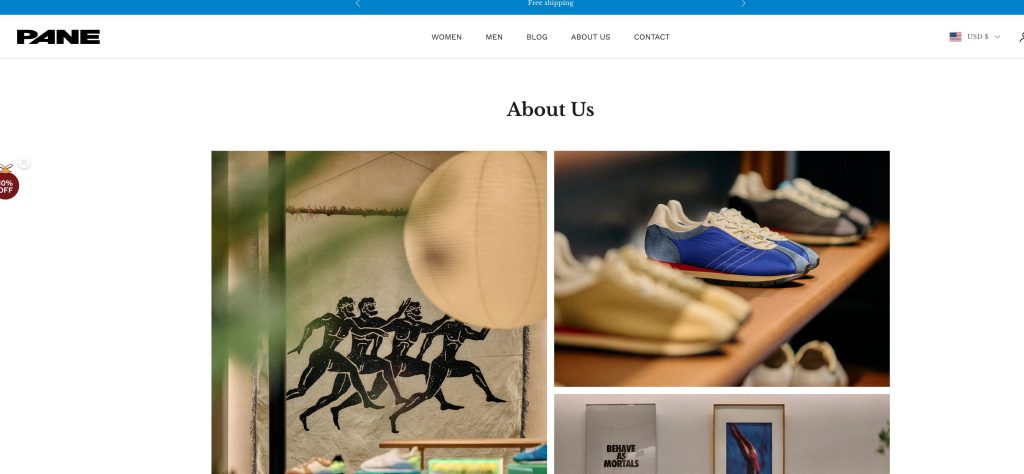Viewport: 1024px width, 474px height.
Task: Open the MEN menu
Action: [x=494, y=37]
